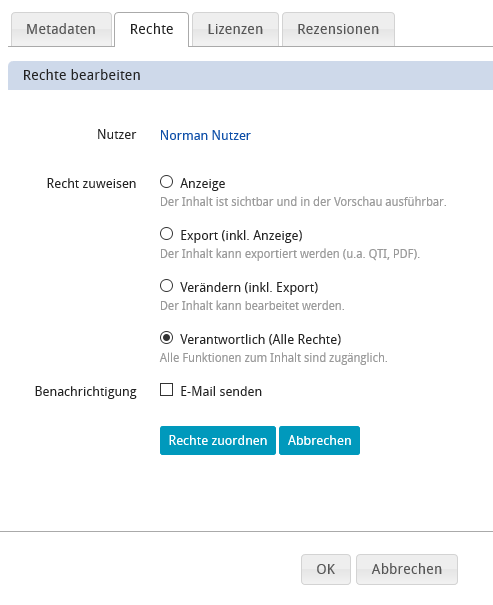Click the 'Der Inhalt kann exportiert werden' description
This screenshot has height=605, width=493.
click(x=290, y=254)
